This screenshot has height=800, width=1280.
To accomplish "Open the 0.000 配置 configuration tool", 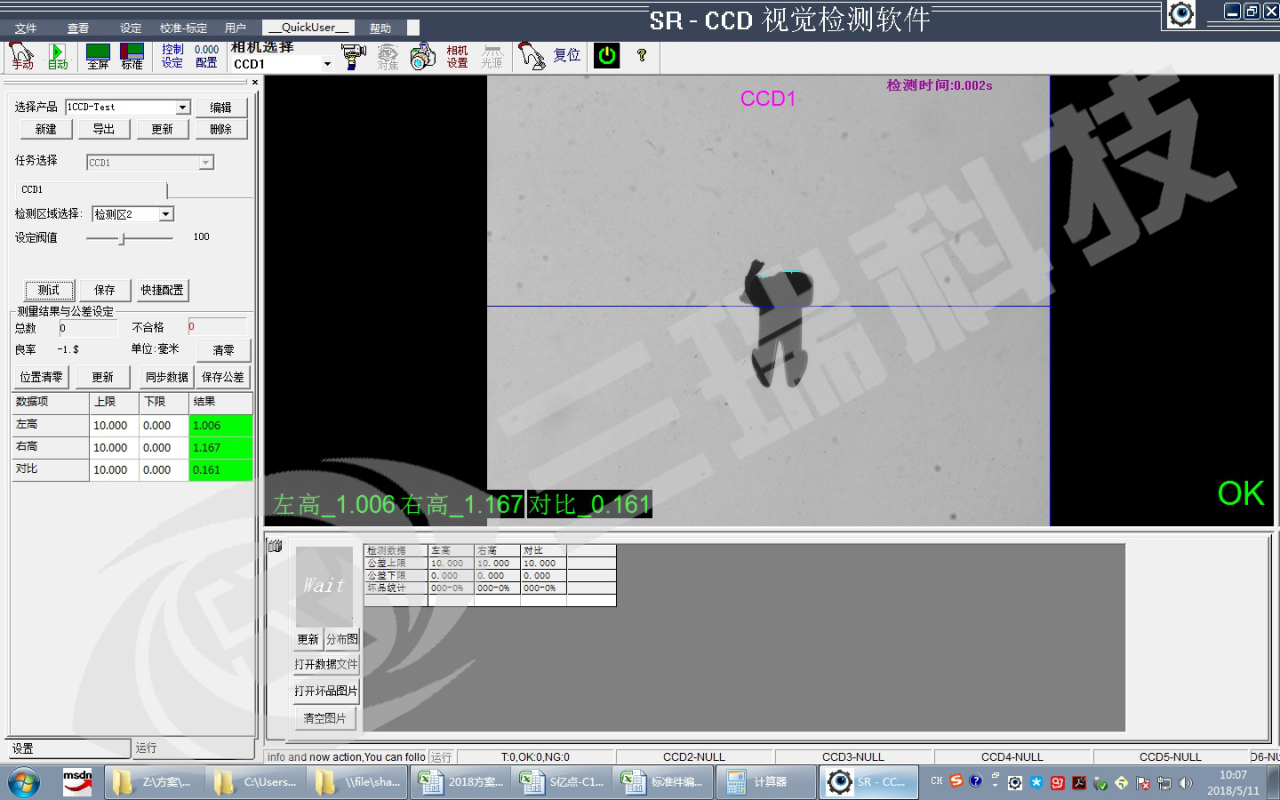I will click(x=207, y=56).
